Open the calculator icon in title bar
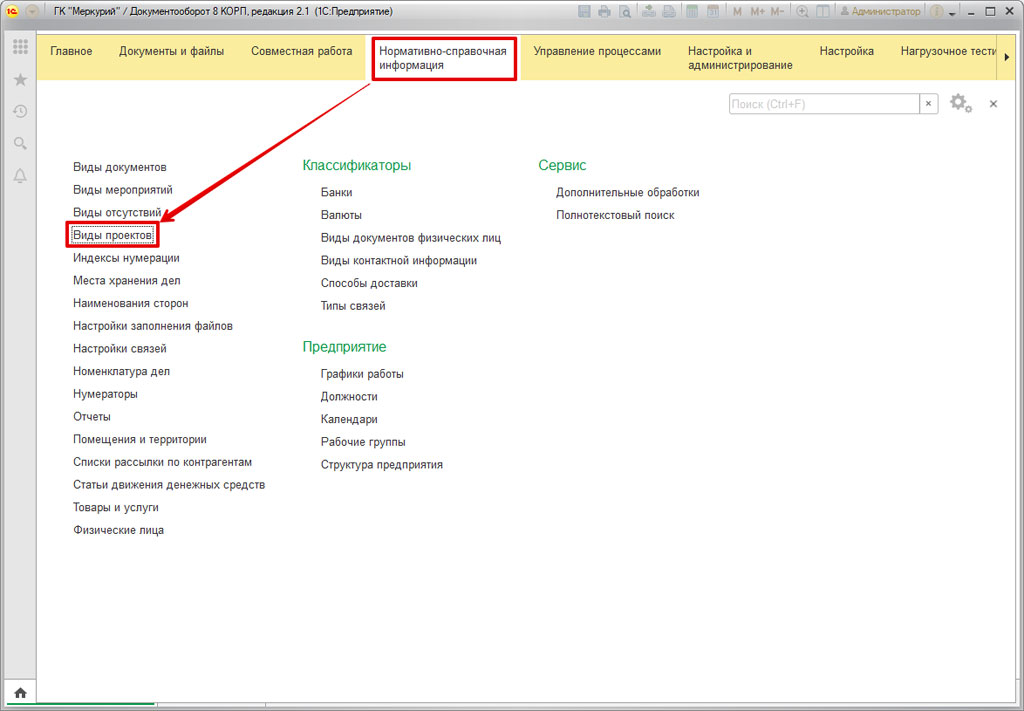This screenshot has width=1024, height=711. (x=690, y=11)
